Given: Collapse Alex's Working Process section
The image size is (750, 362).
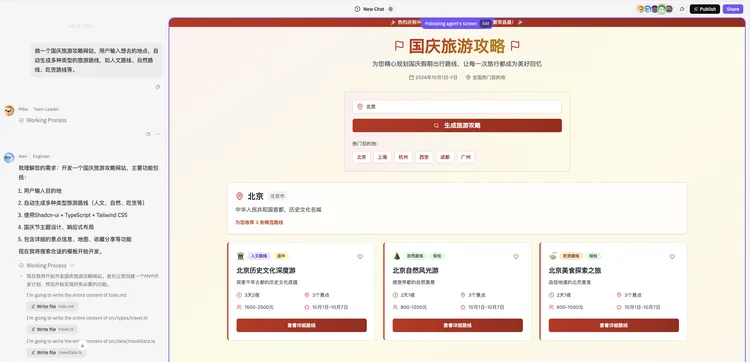Looking at the screenshot, I should 46,265.
